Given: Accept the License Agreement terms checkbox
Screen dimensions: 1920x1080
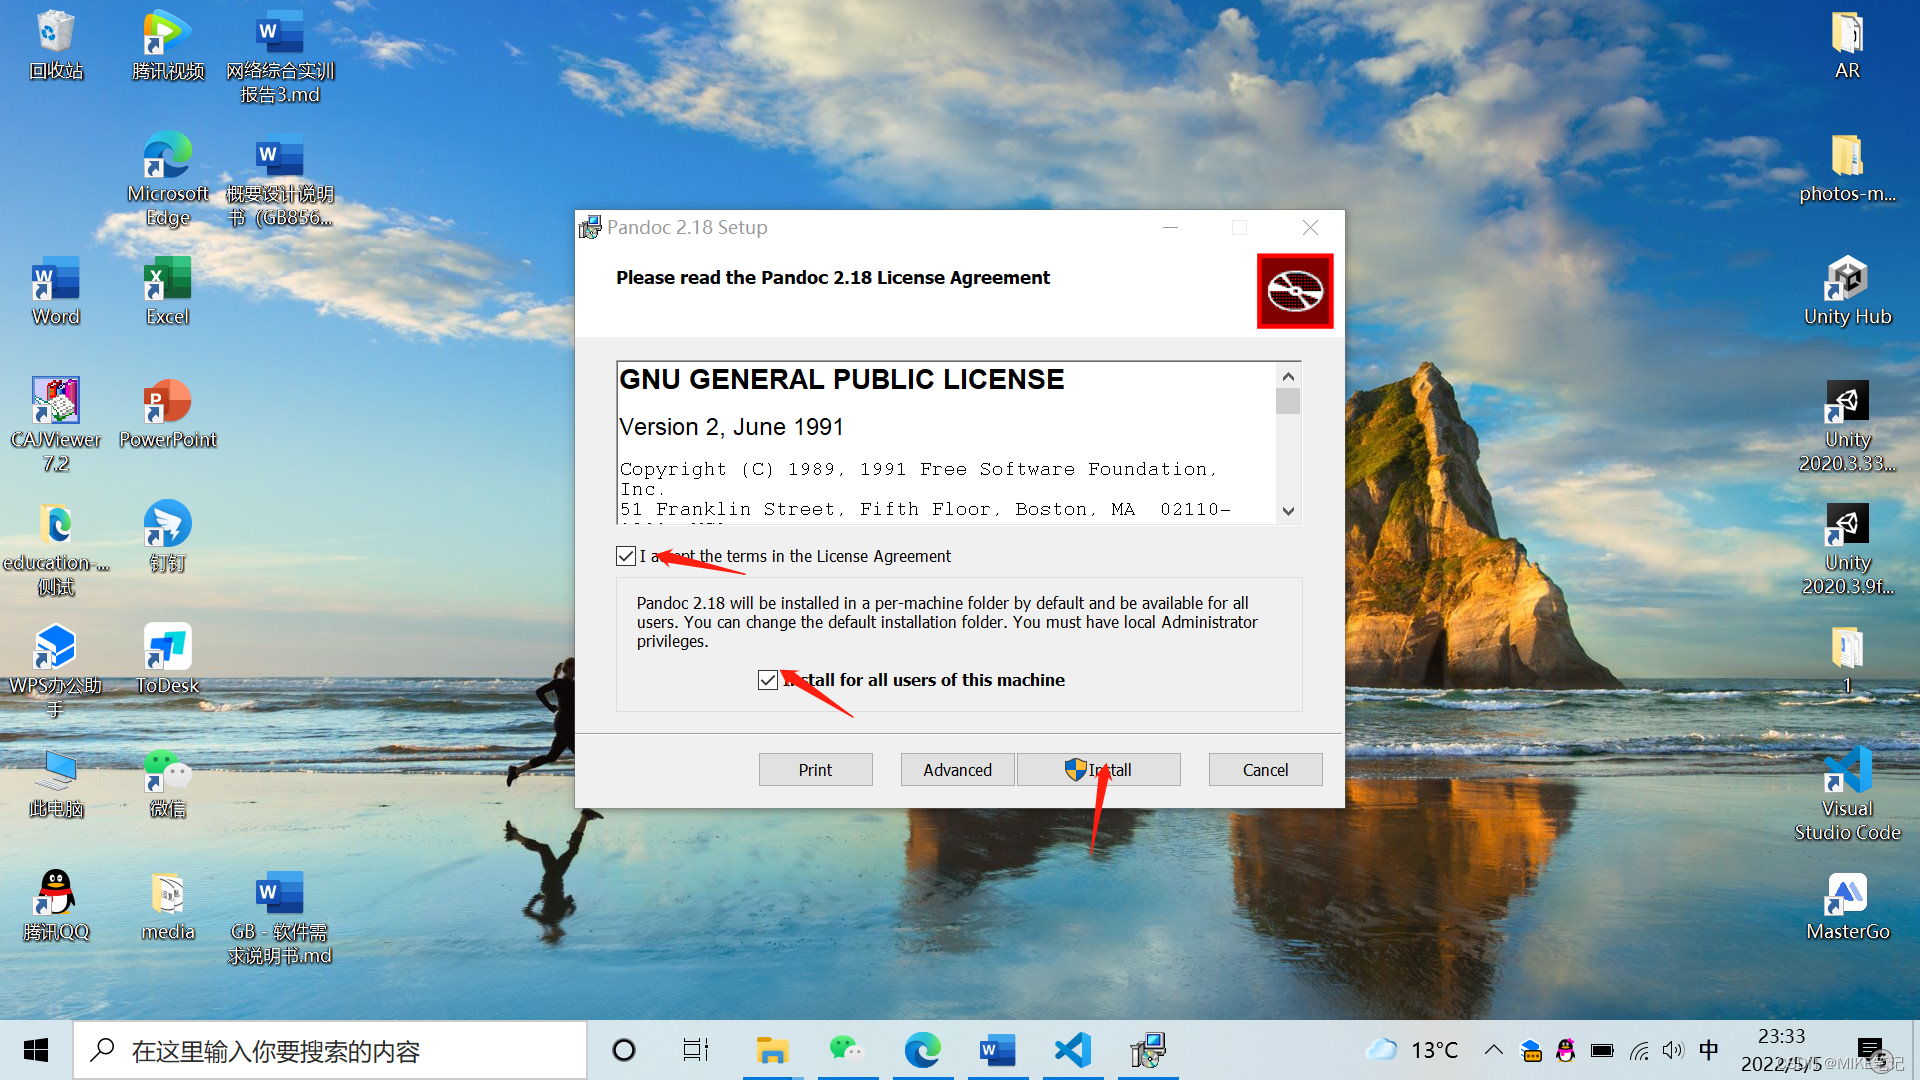Looking at the screenshot, I should [x=626, y=556].
